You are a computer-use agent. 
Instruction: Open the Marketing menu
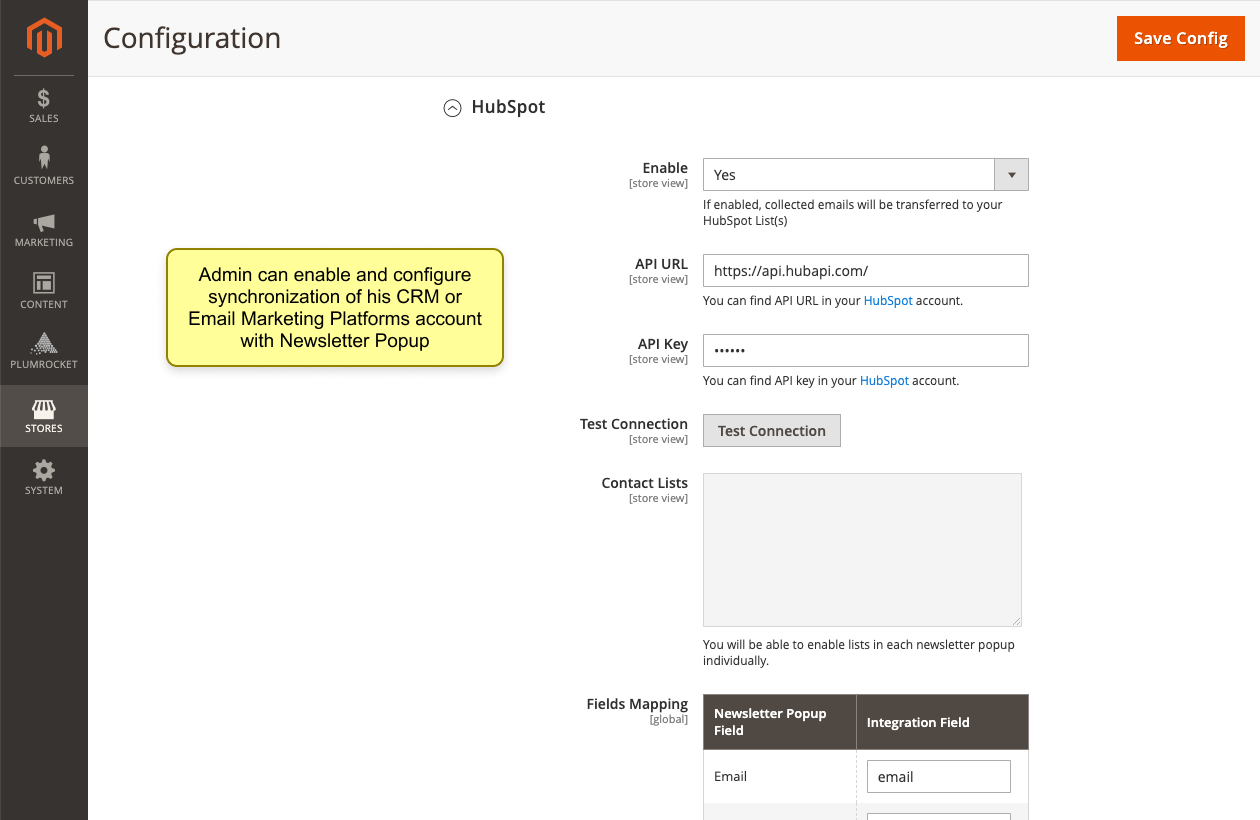tap(44, 229)
